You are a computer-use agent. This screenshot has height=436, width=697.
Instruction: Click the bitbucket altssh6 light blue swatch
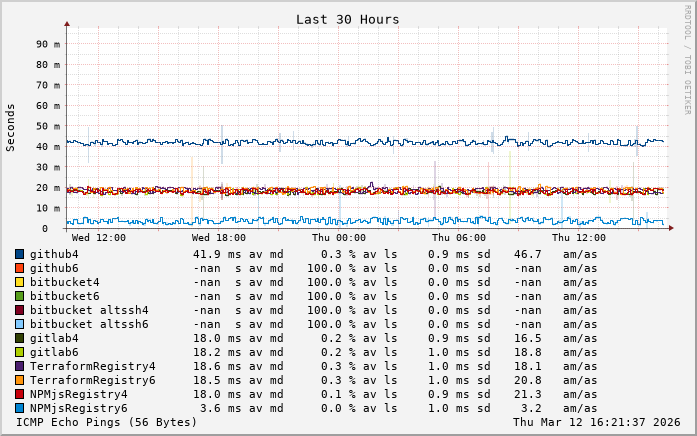click(x=19, y=325)
